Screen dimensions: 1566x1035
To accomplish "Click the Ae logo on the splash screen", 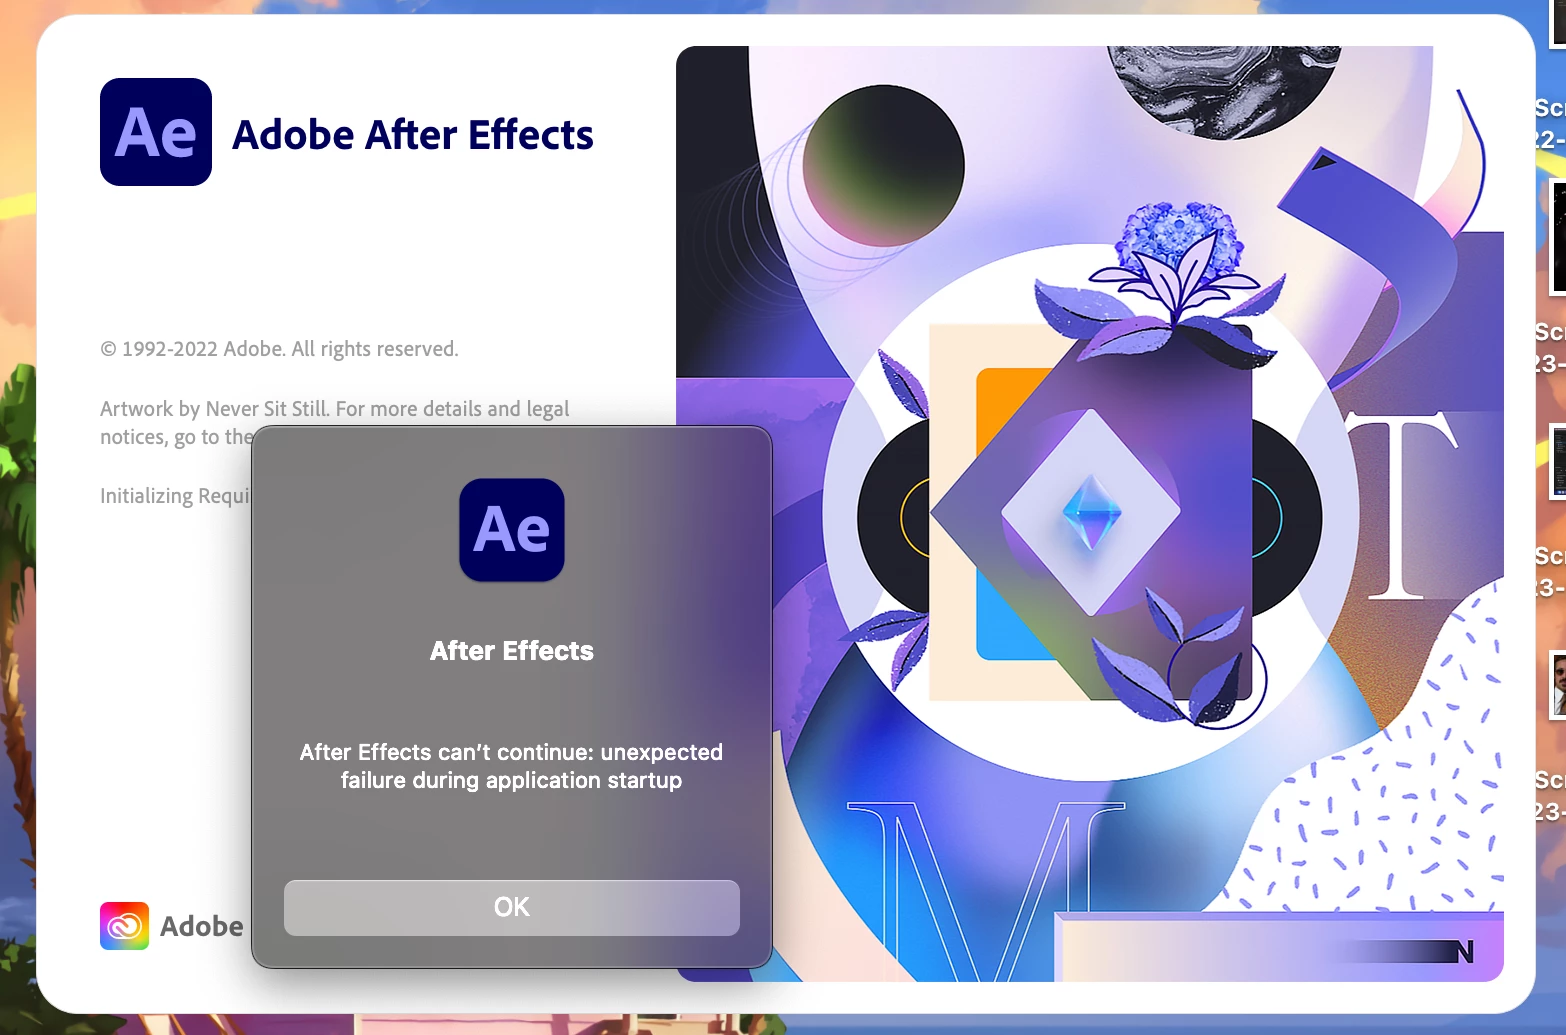I will click(156, 132).
